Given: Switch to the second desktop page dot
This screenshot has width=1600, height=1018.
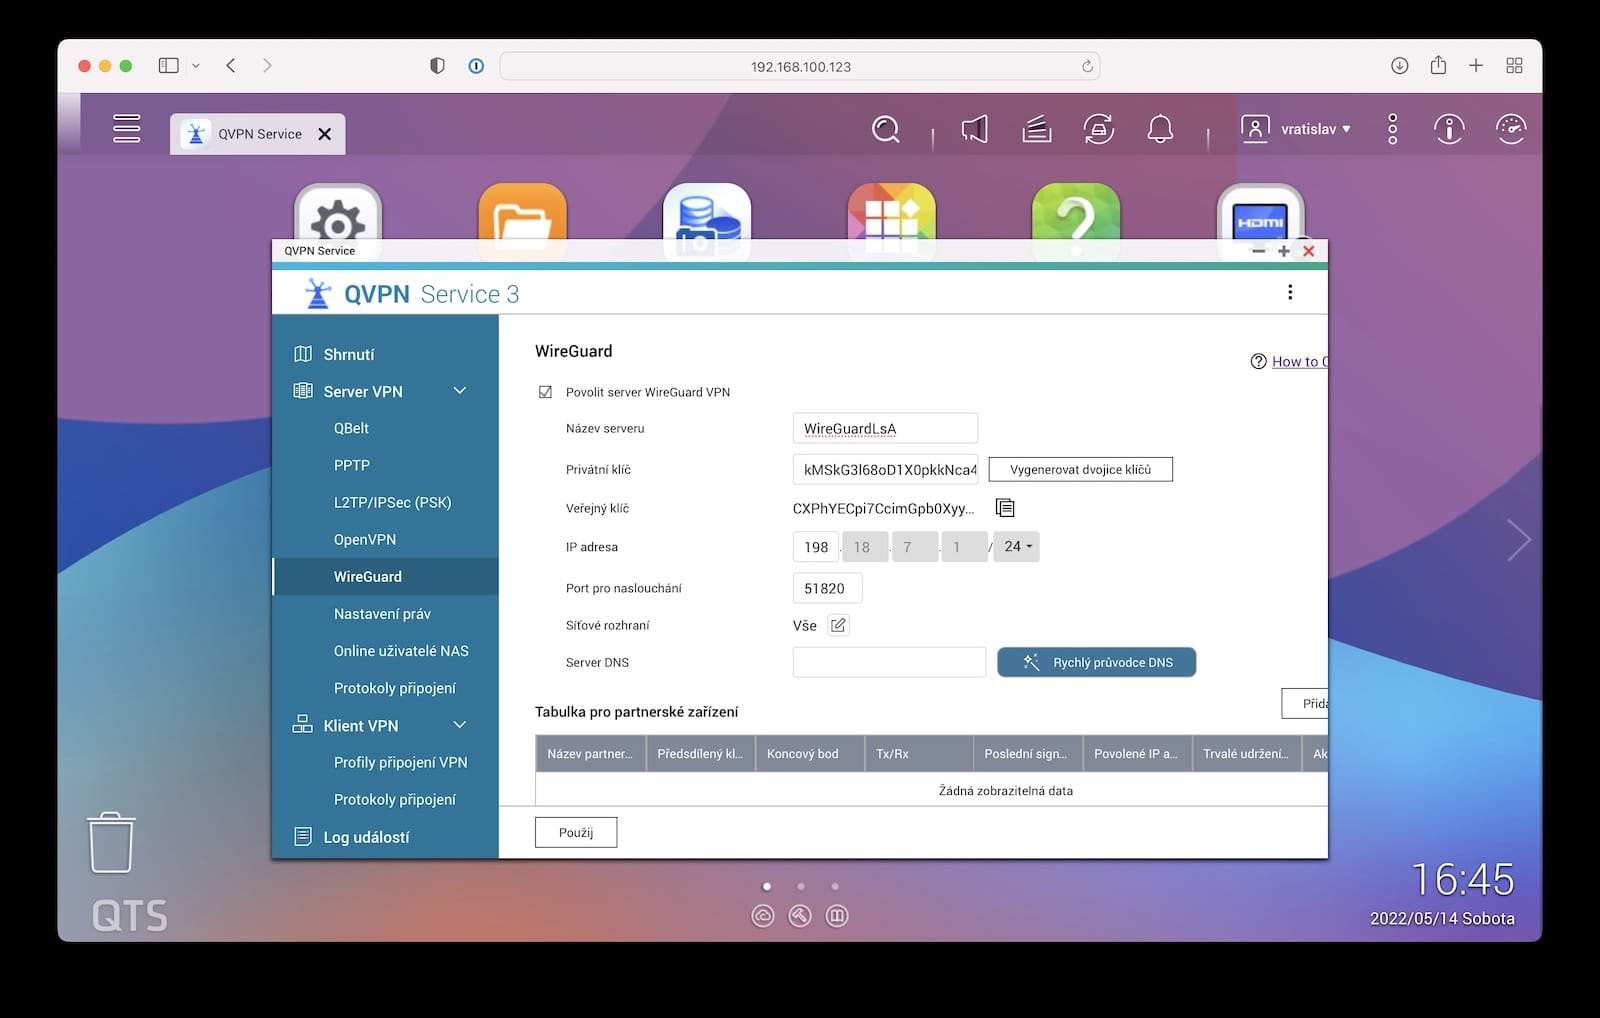Looking at the screenshot, I should pyautogui.click(x=801, y=886).
